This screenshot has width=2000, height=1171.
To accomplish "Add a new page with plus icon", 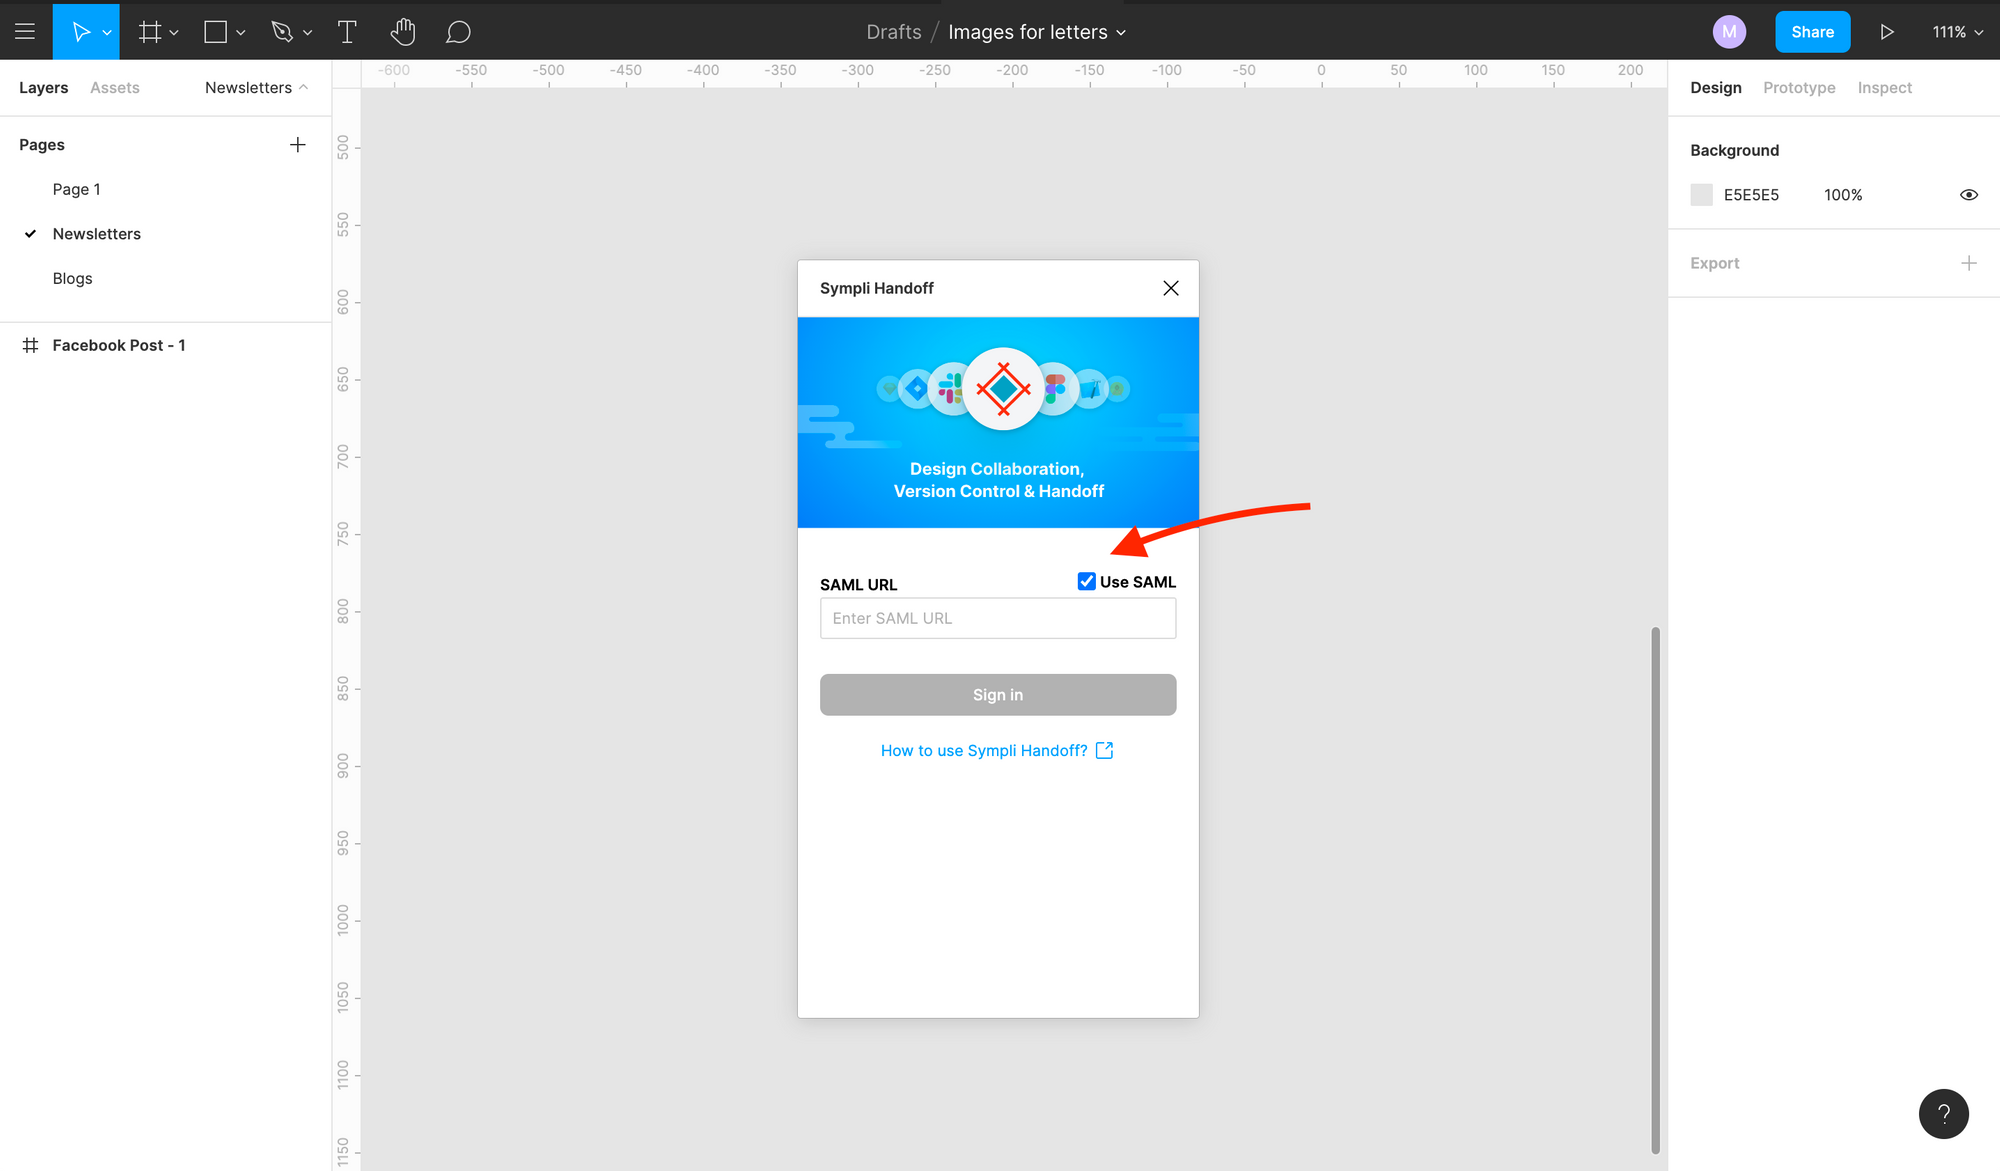I will pyautogui.click(x=298, y=145).
